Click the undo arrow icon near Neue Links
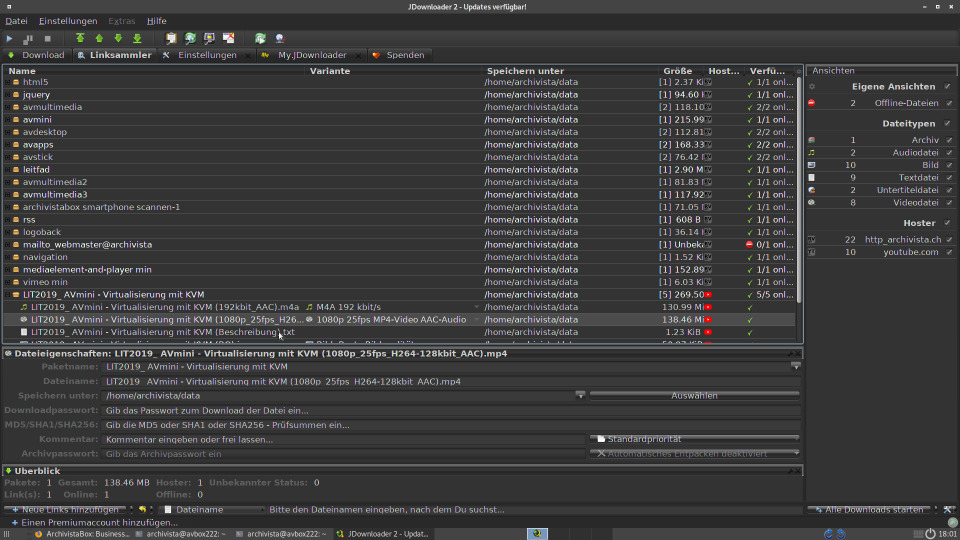 (x=143, y=509)
